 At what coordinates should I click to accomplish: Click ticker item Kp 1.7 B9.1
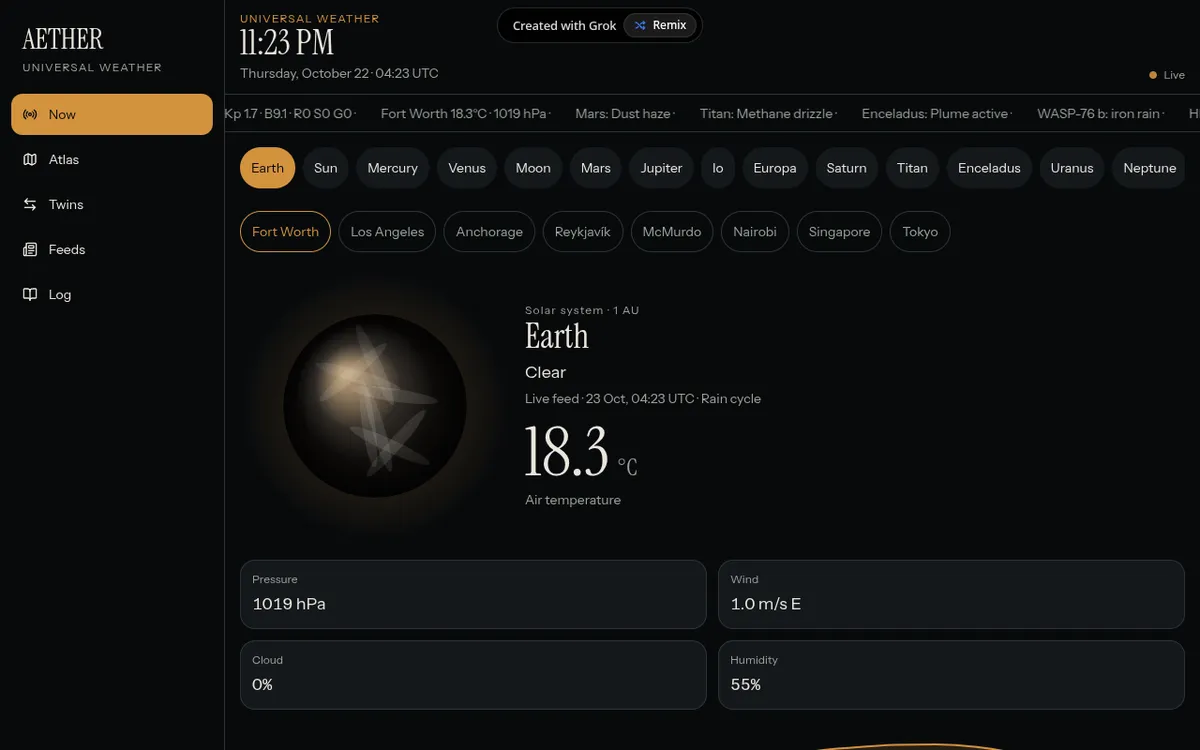(x=288, y=114)
